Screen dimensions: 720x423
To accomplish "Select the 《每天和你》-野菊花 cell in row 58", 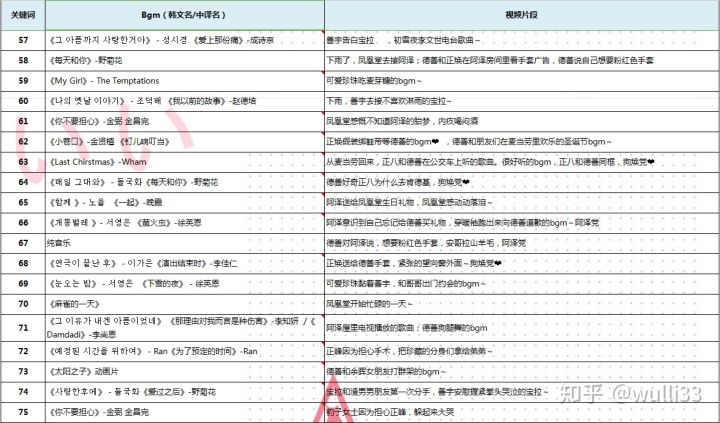I will click(x=185, y=61).
